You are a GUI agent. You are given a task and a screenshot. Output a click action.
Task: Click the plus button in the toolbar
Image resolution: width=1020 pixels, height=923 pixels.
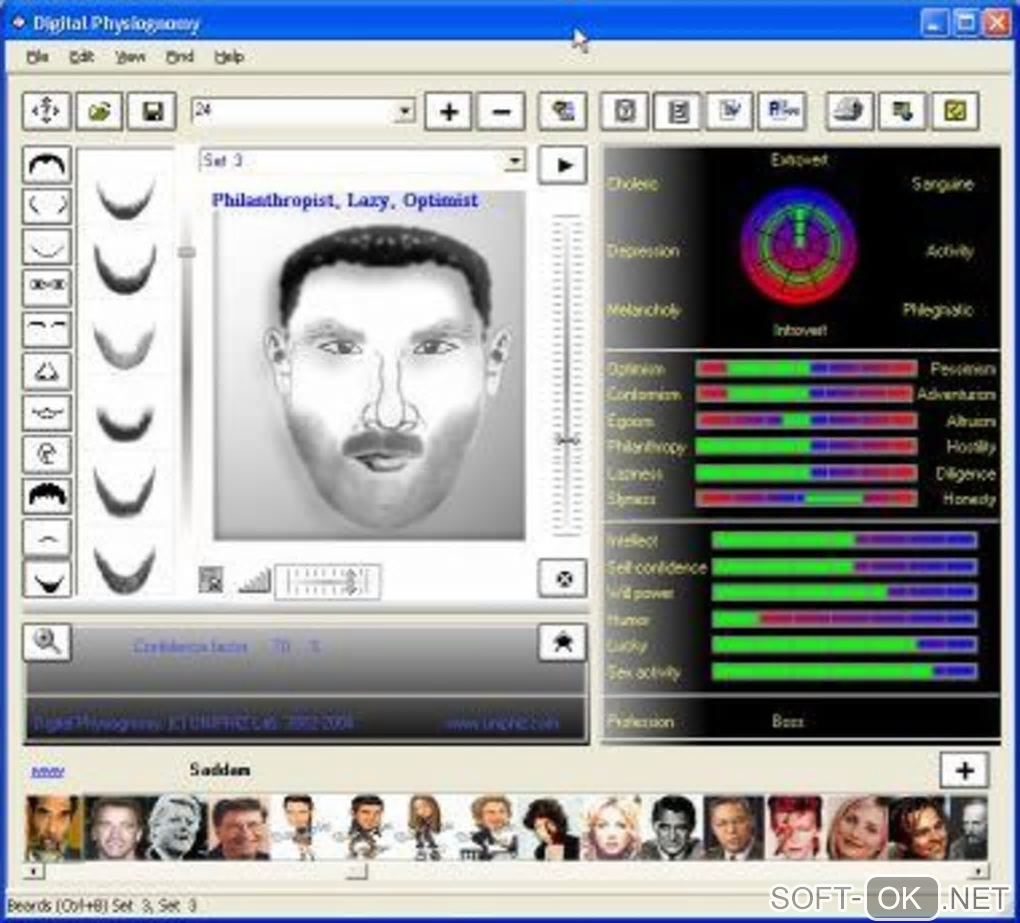pyautogui.click(x=448, y=111)
